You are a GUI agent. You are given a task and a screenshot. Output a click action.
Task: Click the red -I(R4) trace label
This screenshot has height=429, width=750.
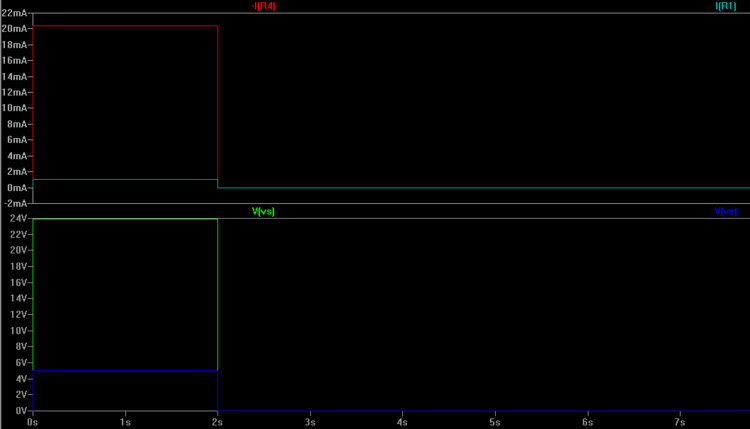tap(264, 6)
